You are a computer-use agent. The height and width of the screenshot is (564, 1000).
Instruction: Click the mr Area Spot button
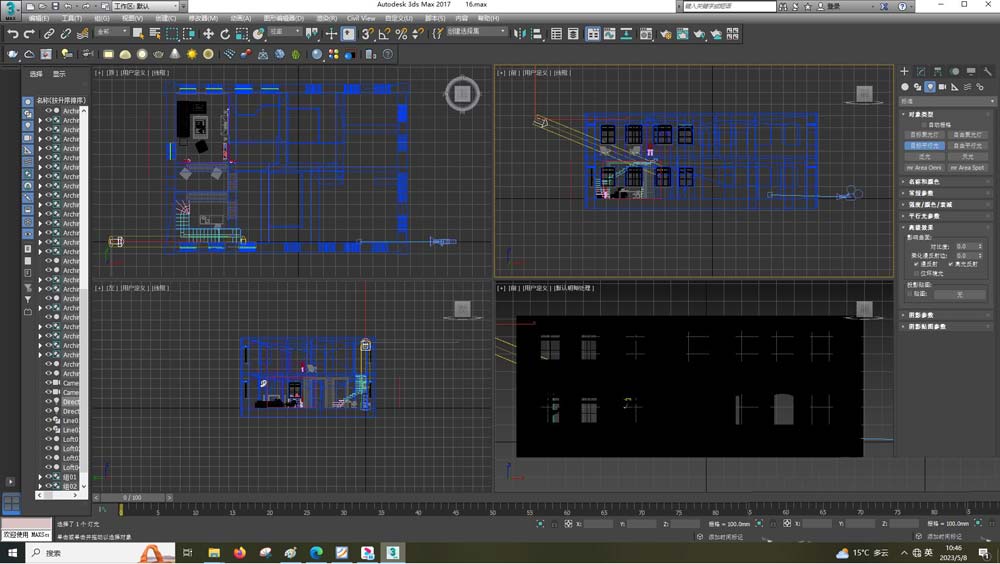click(966, 168)
